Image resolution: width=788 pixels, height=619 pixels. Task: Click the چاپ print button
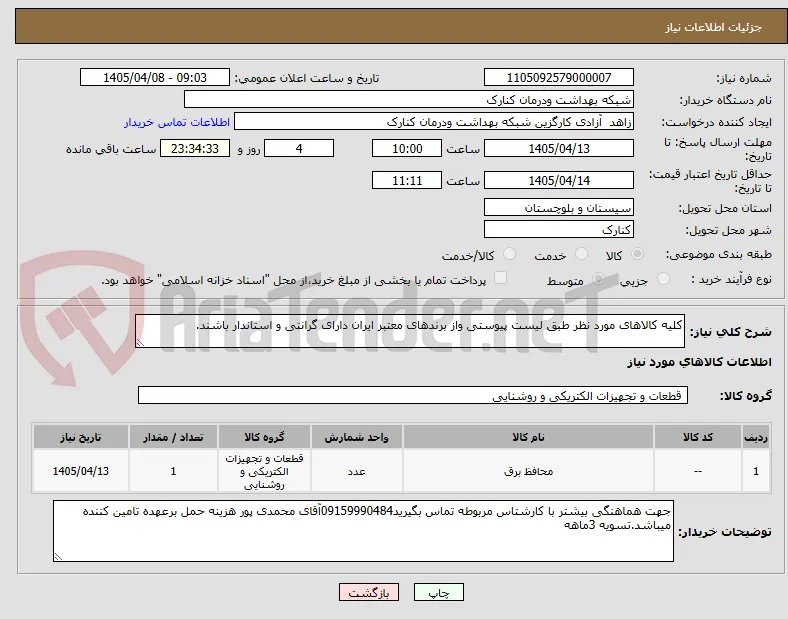click(x=439, y=593)
